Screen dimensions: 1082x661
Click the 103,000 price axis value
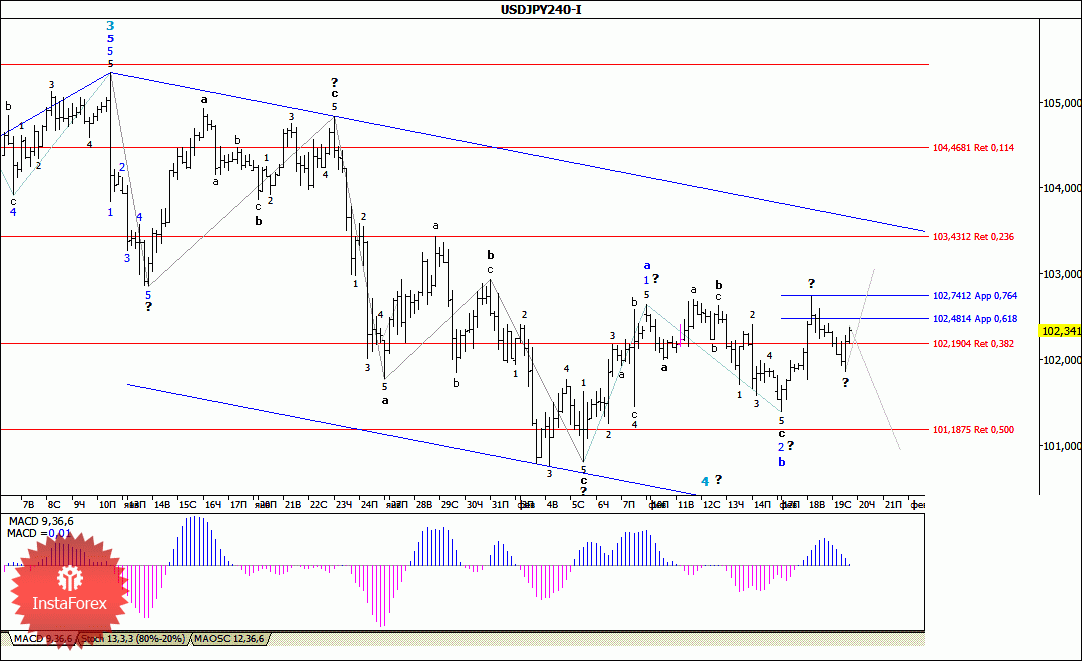tap(1061, 275)
